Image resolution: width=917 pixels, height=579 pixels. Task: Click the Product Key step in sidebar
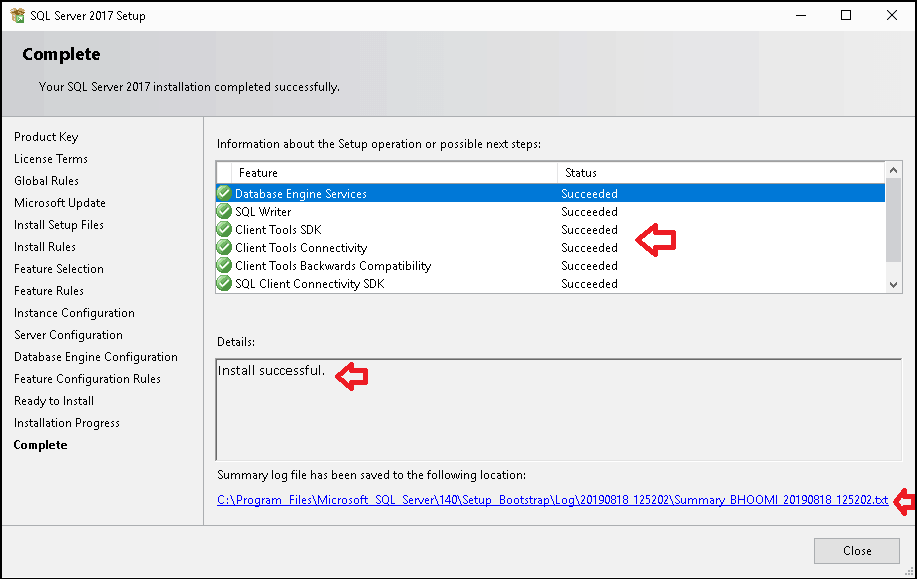click(x=46, y=136)
